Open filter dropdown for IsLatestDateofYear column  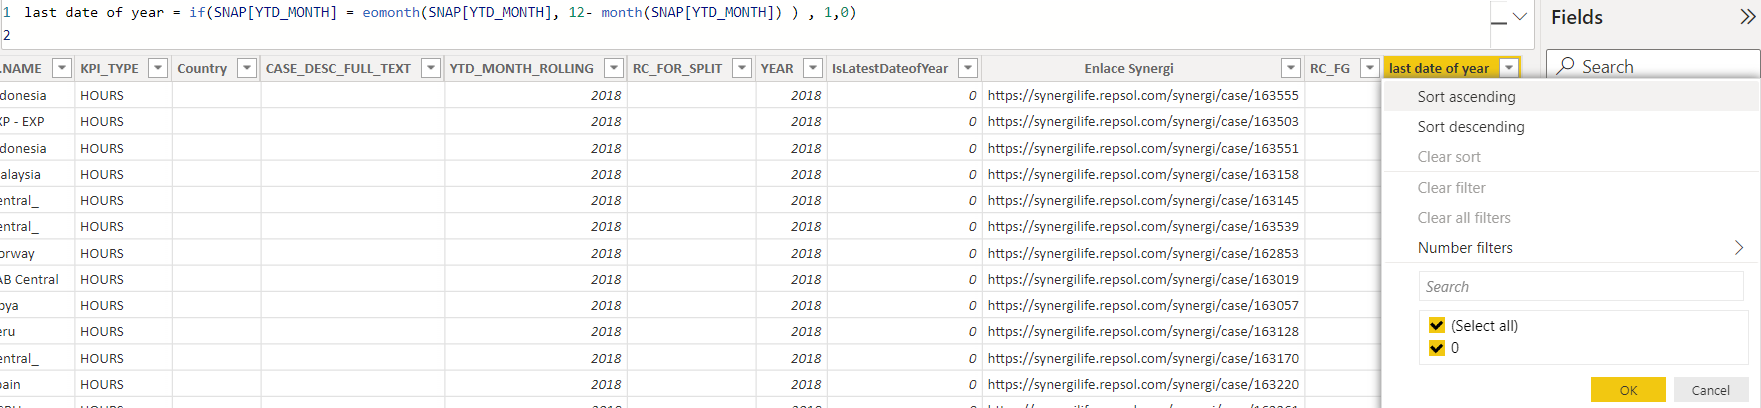pos(968,68)
